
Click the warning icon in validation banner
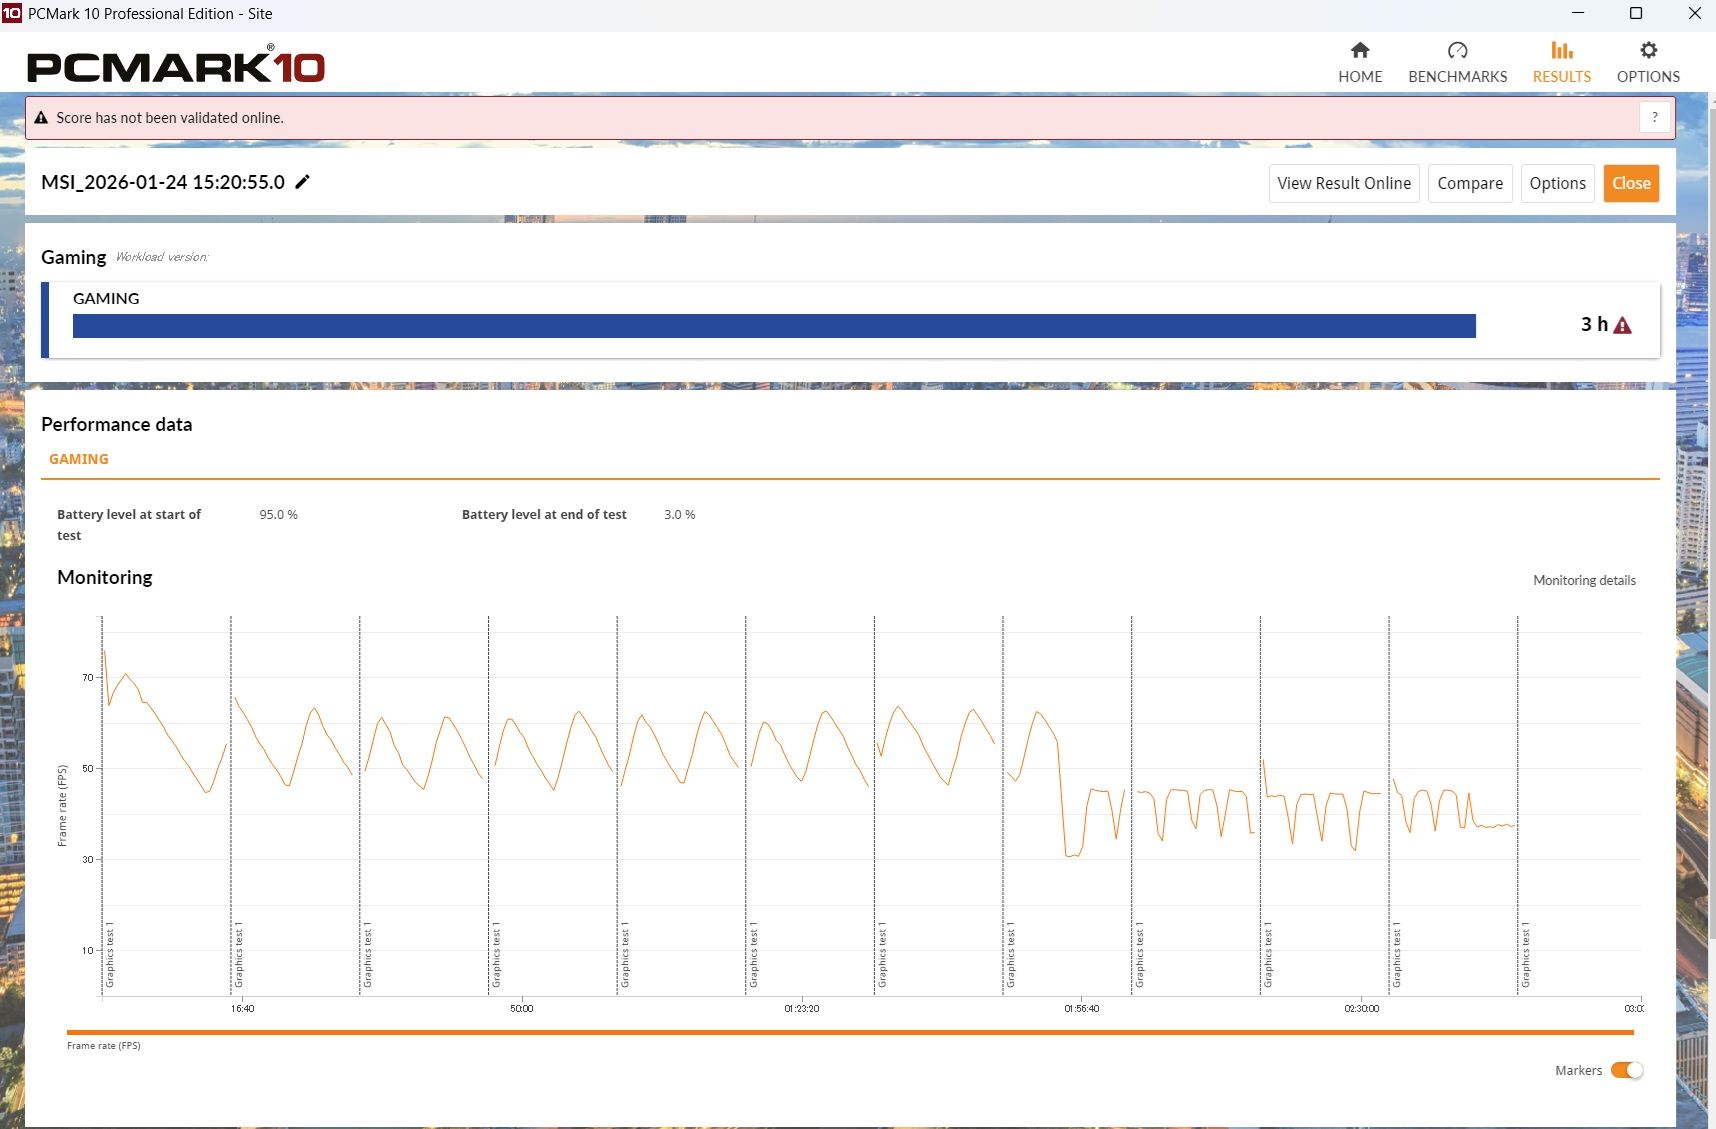[41, 118]
